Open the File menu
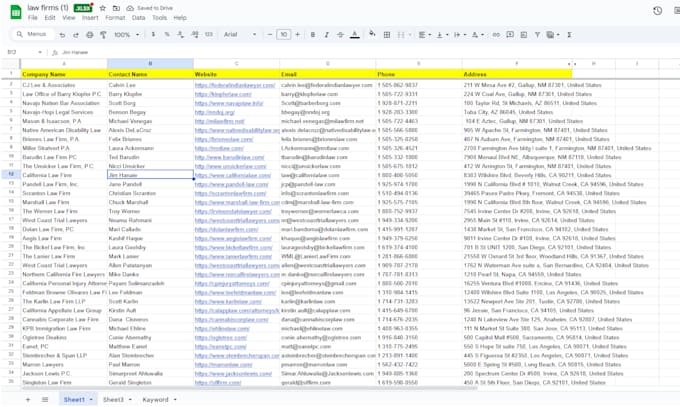Viewport: 680px width, 407px height. point(33,18)
